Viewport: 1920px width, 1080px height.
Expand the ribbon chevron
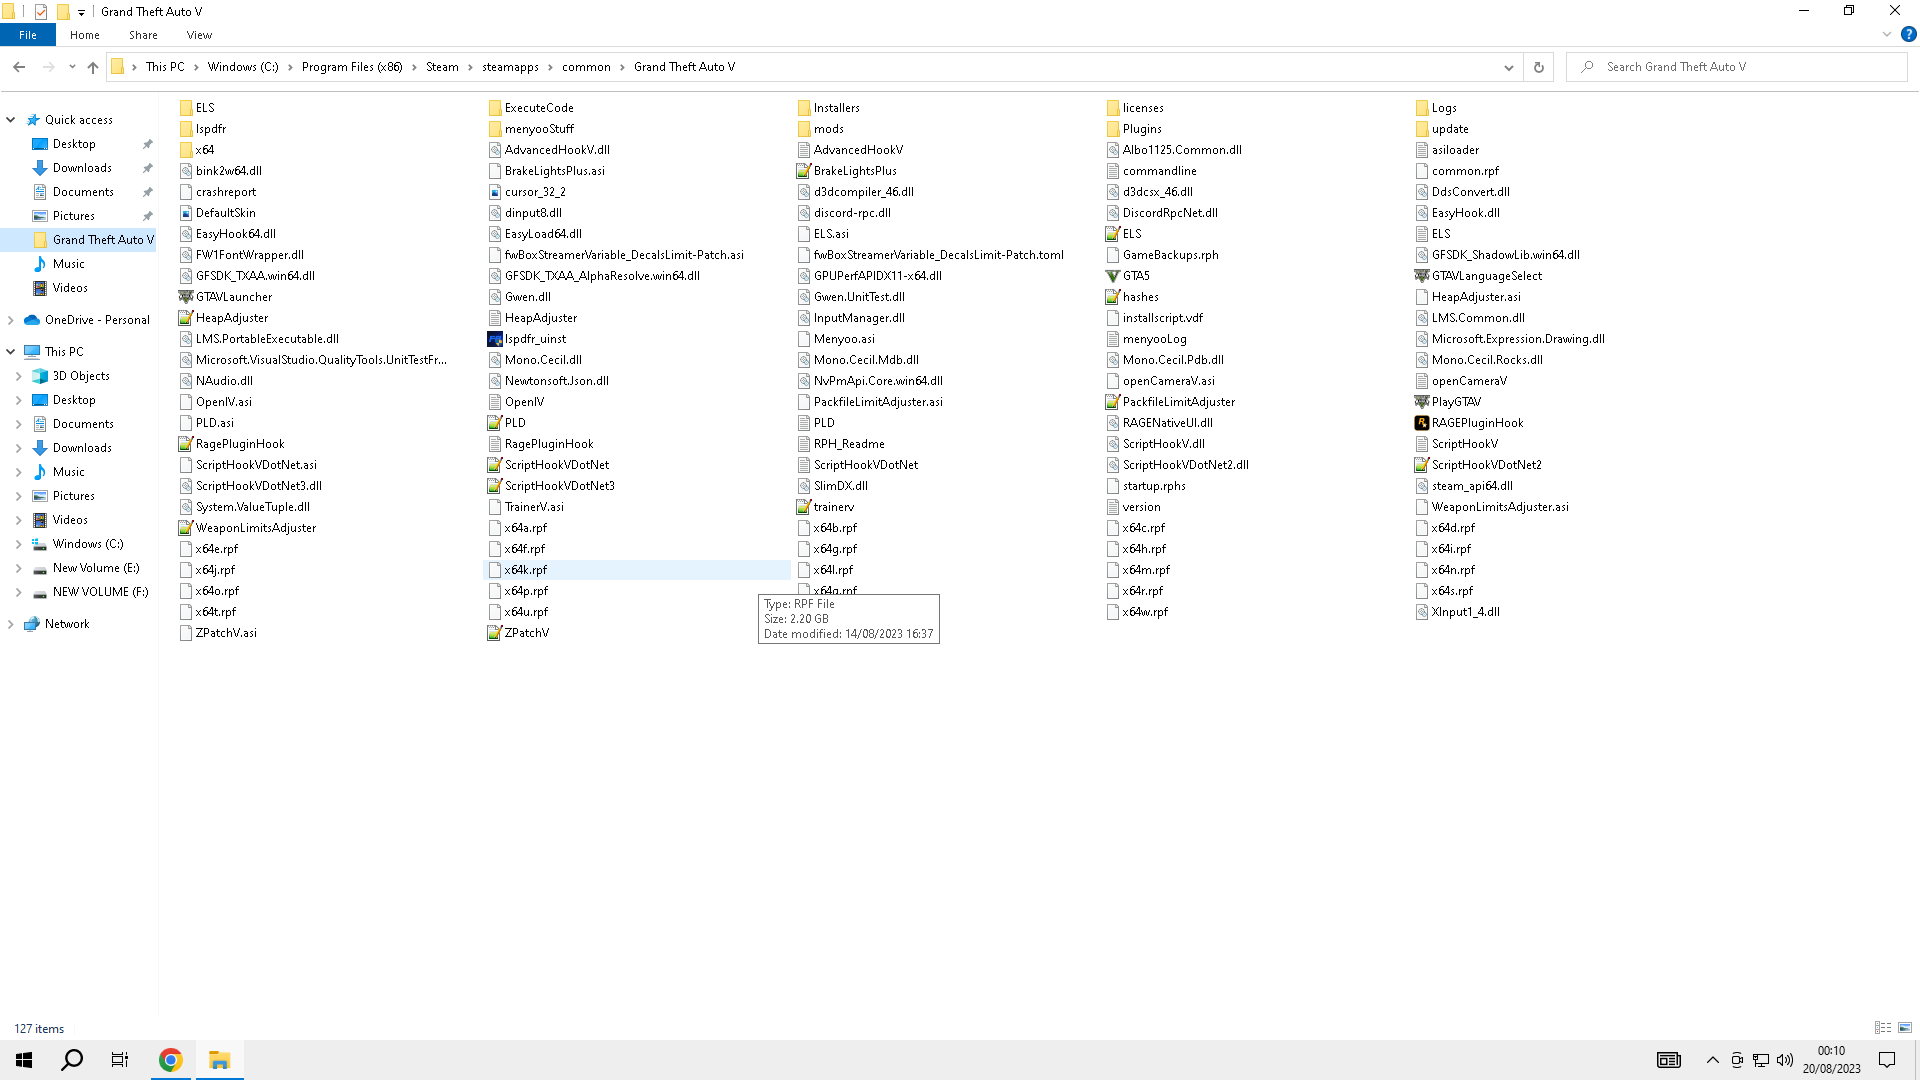pyautogui.click(x=1887, y=34)
